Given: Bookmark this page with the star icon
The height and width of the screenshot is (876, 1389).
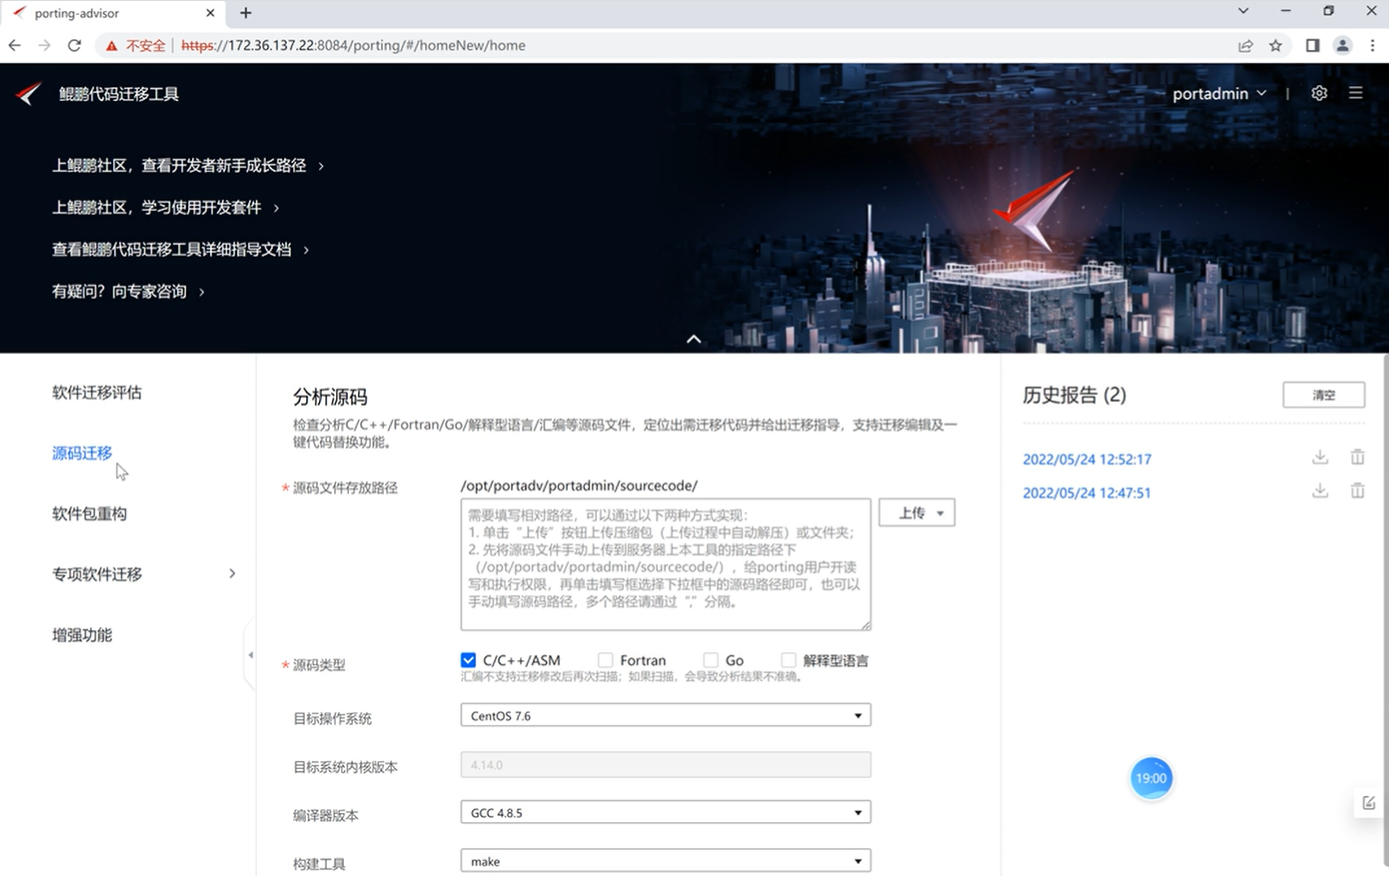Looking at the screenshot, I should [x=1276, y=45].
